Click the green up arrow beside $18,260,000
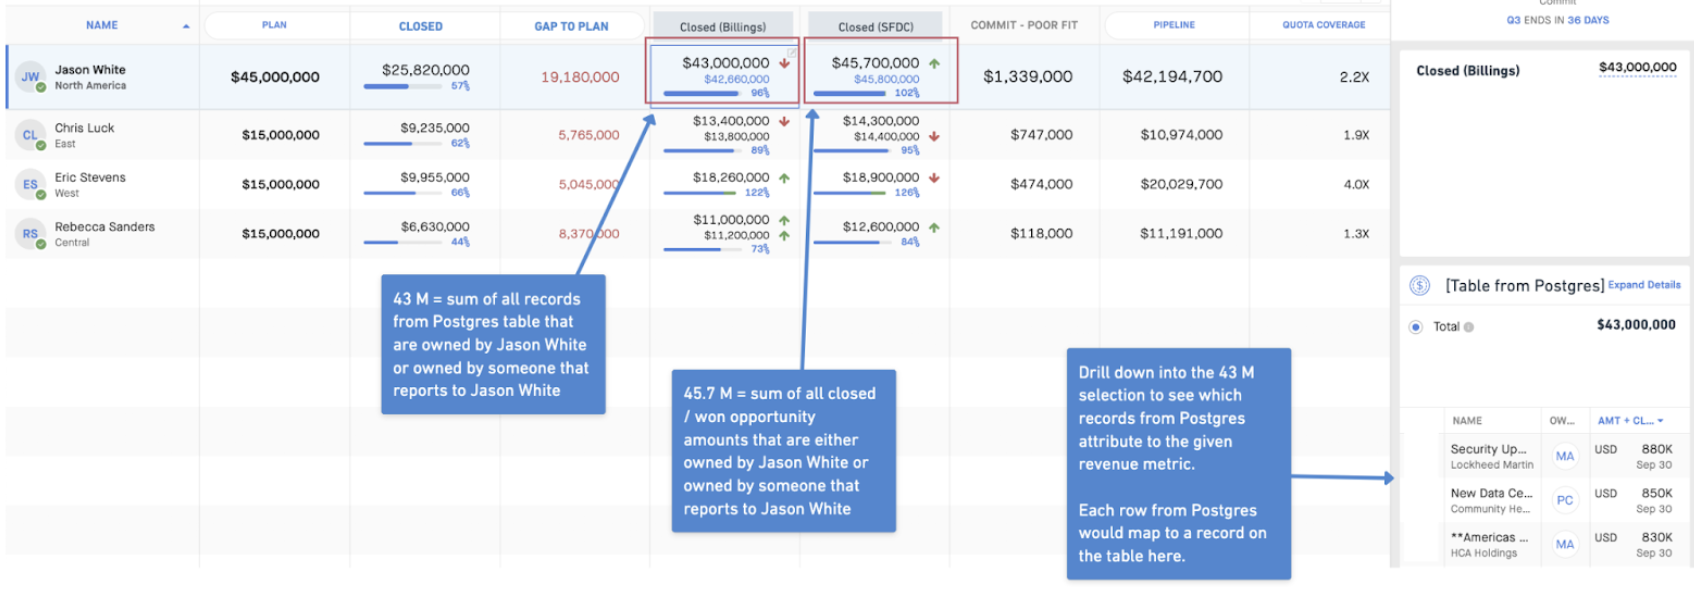This screenshot has width=1694, height=590. (x=784, y=178)
